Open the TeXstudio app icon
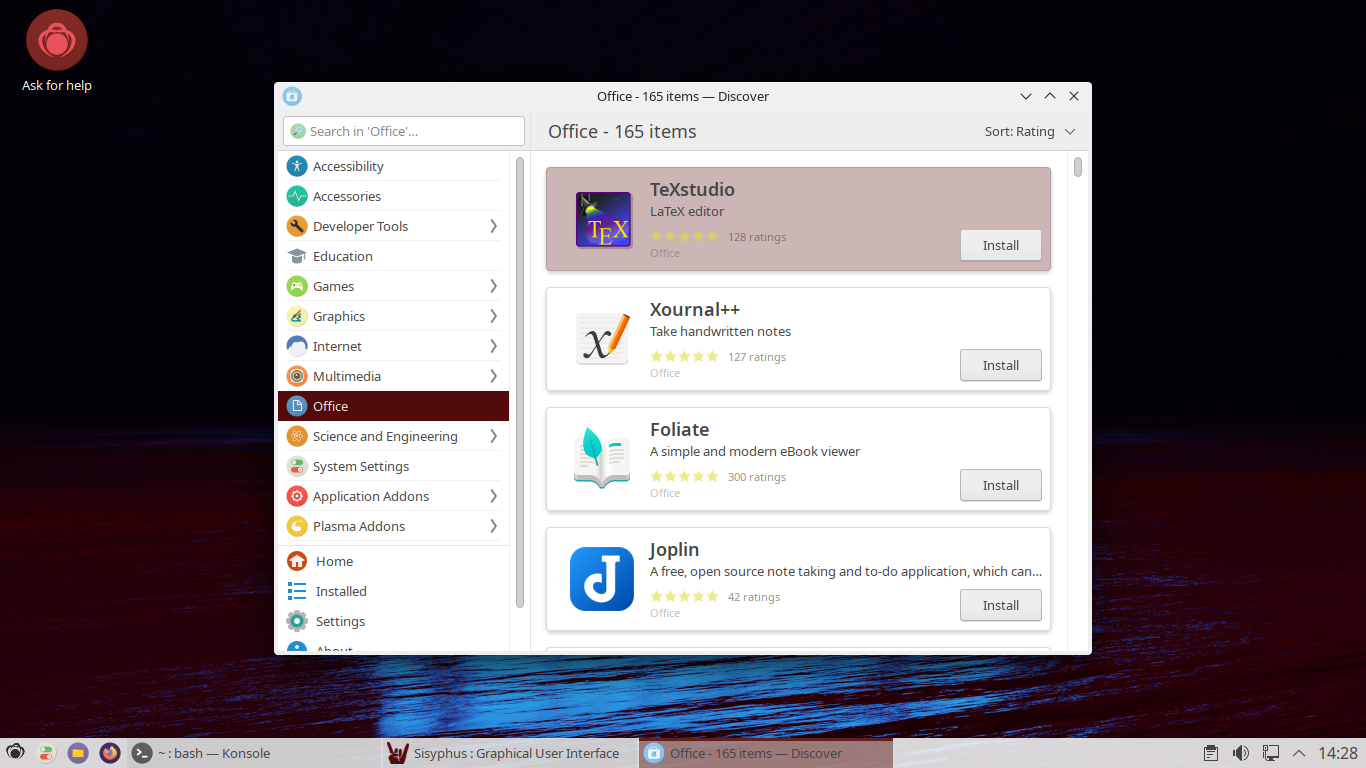The image size is (1366, 768). (603, 219)
